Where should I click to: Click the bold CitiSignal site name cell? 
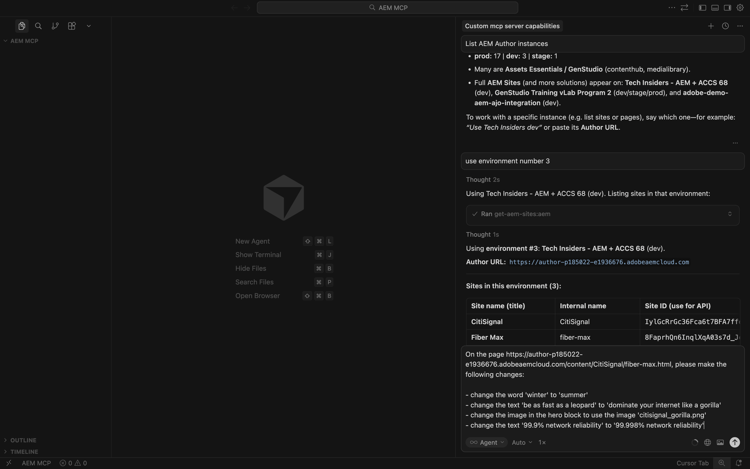pos(486,322)
